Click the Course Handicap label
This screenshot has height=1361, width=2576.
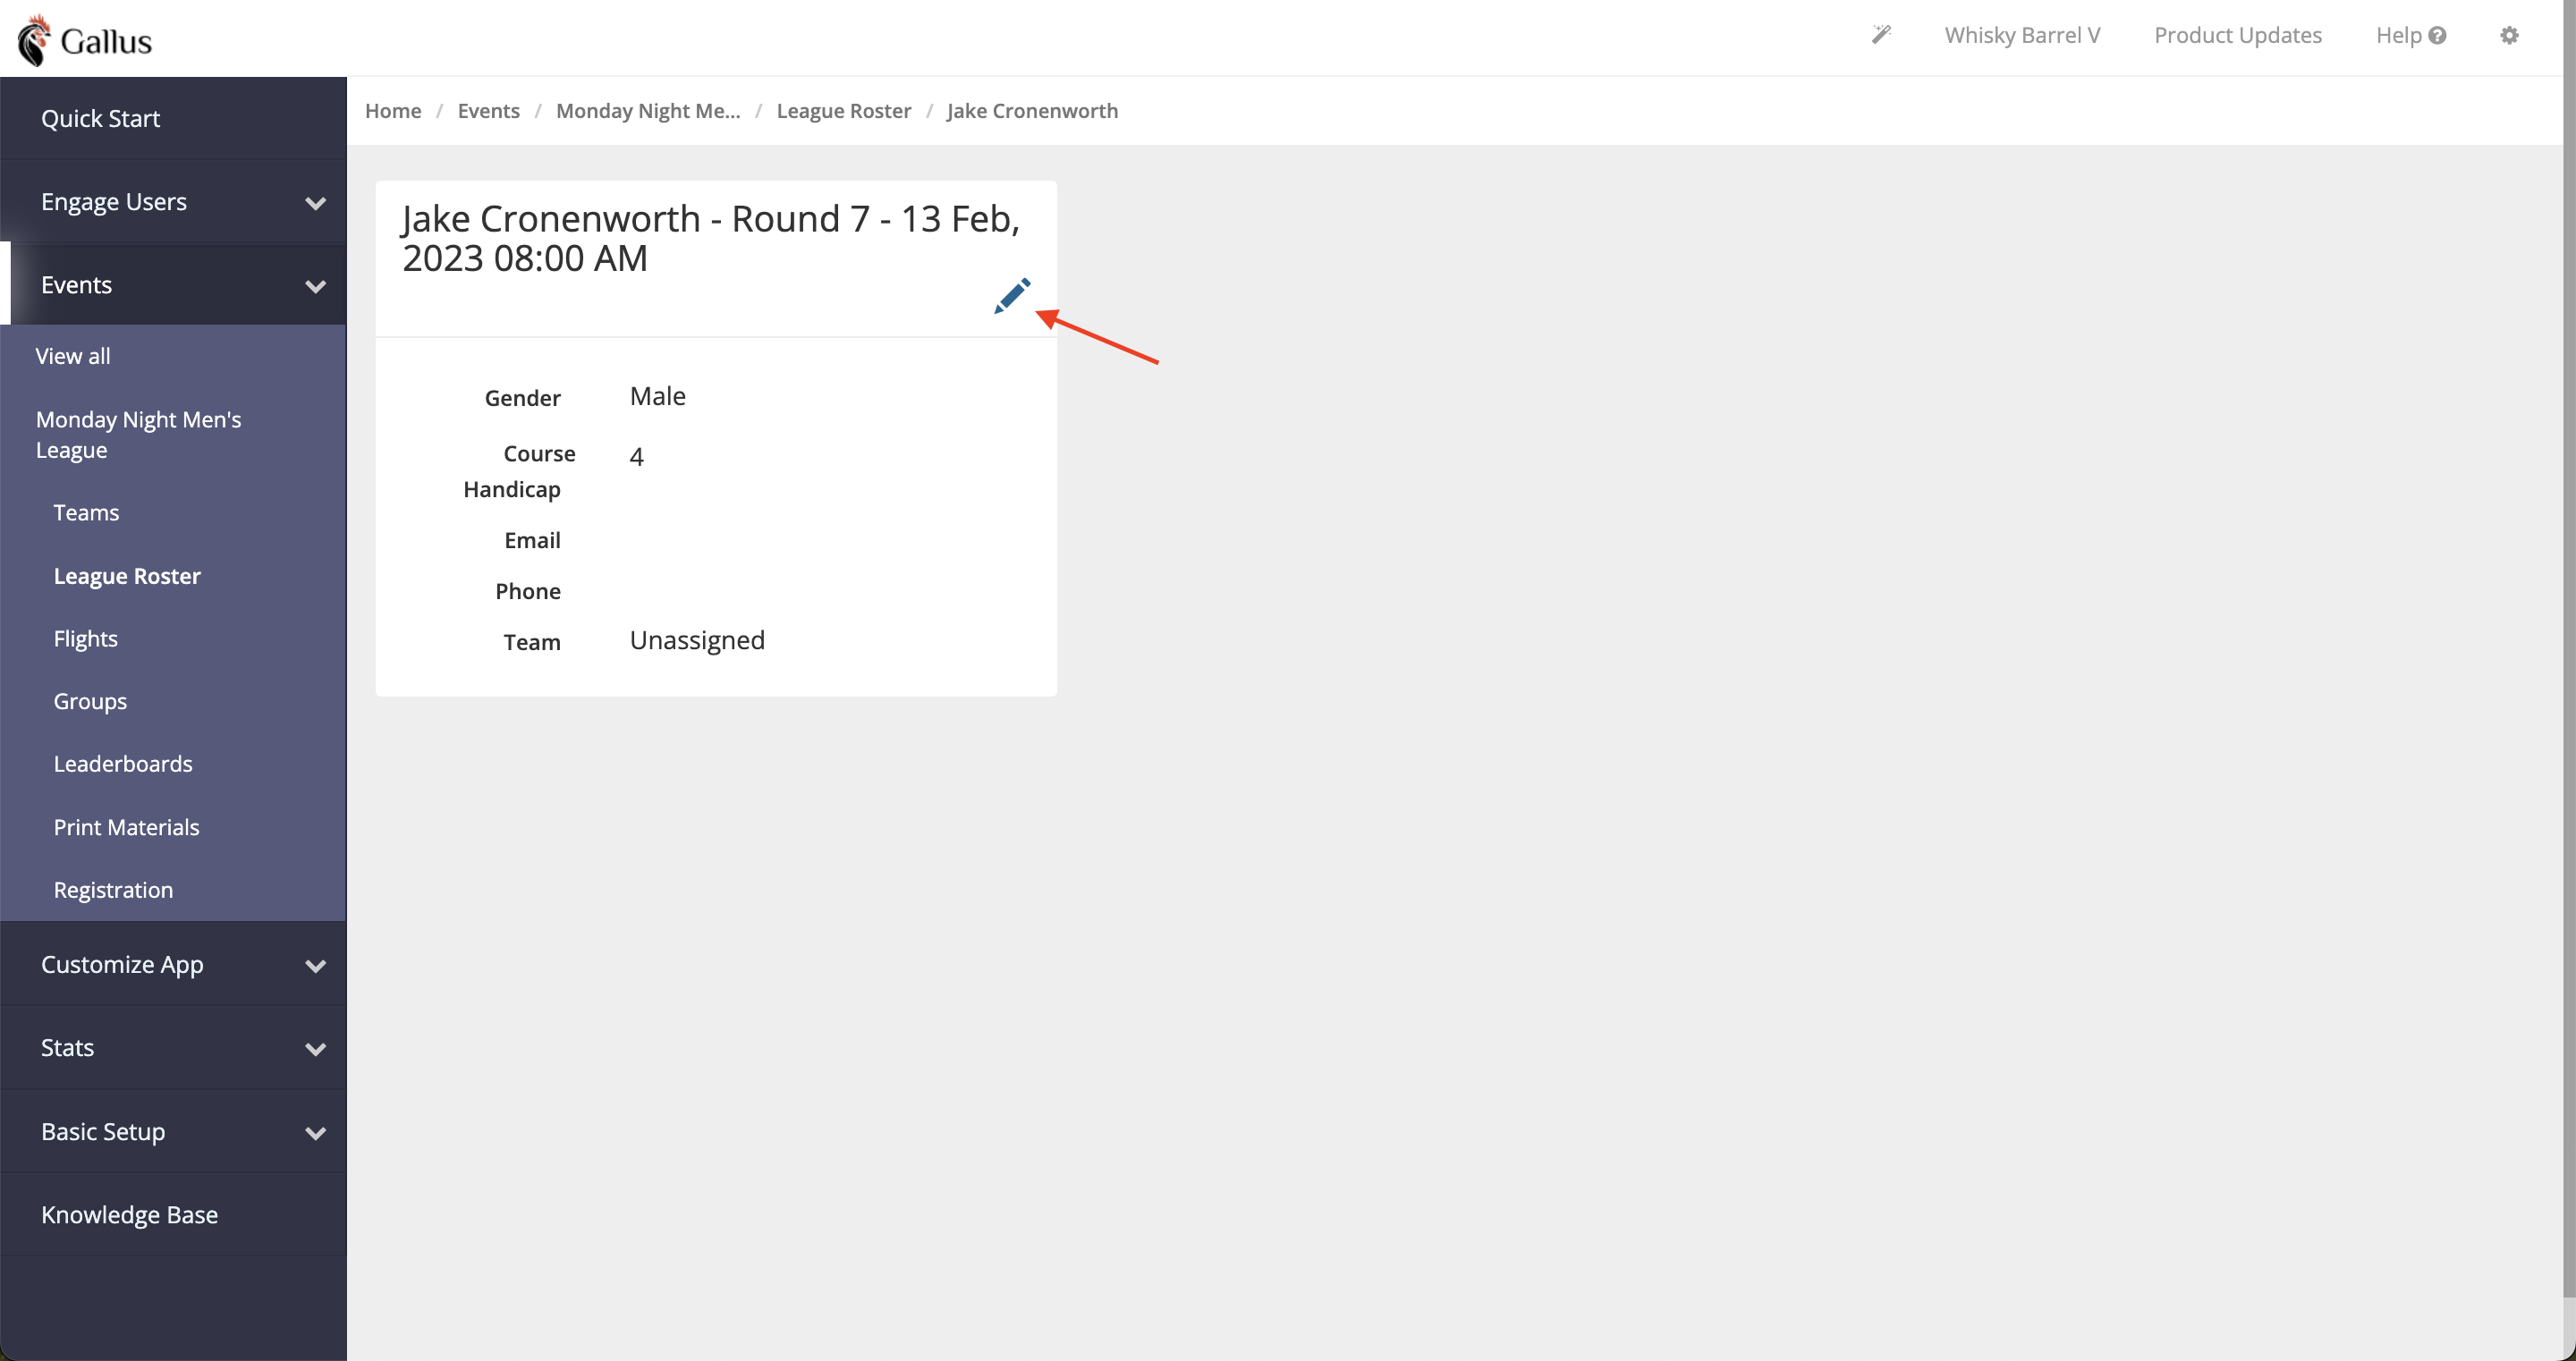pos(519,471)
